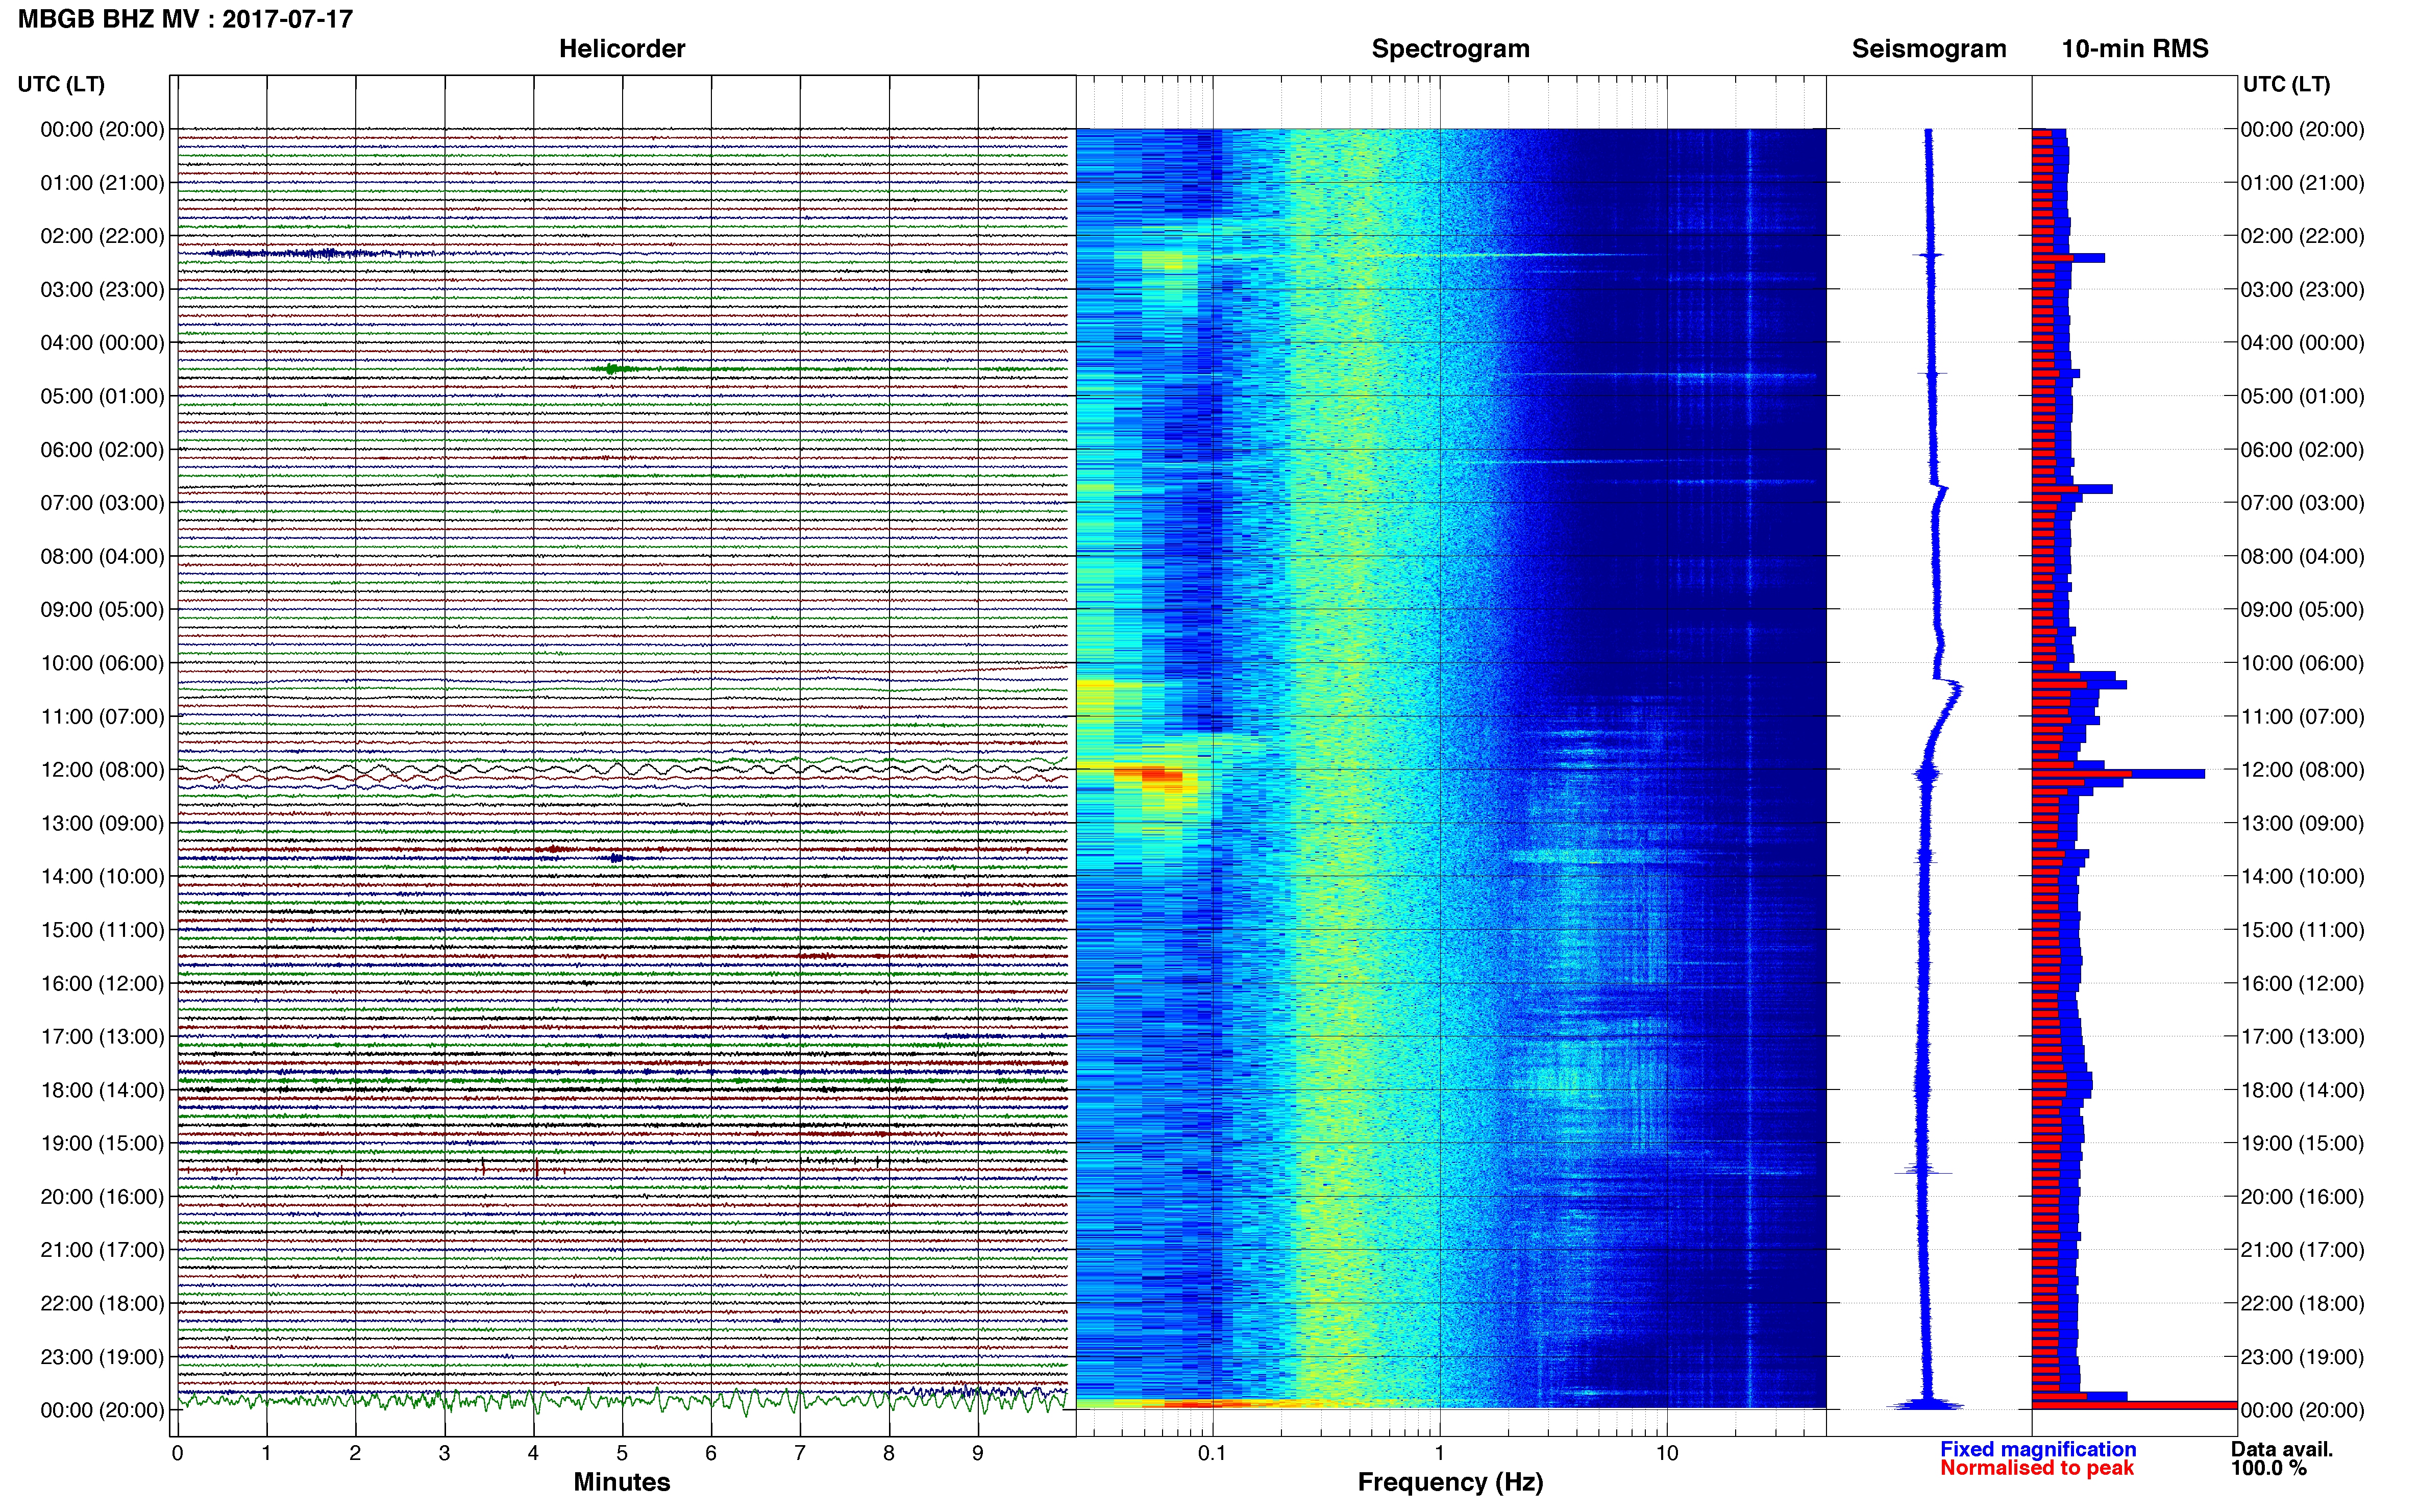Click the 03:00 (23:00) label on the helicorder axis

coord(102,290)
